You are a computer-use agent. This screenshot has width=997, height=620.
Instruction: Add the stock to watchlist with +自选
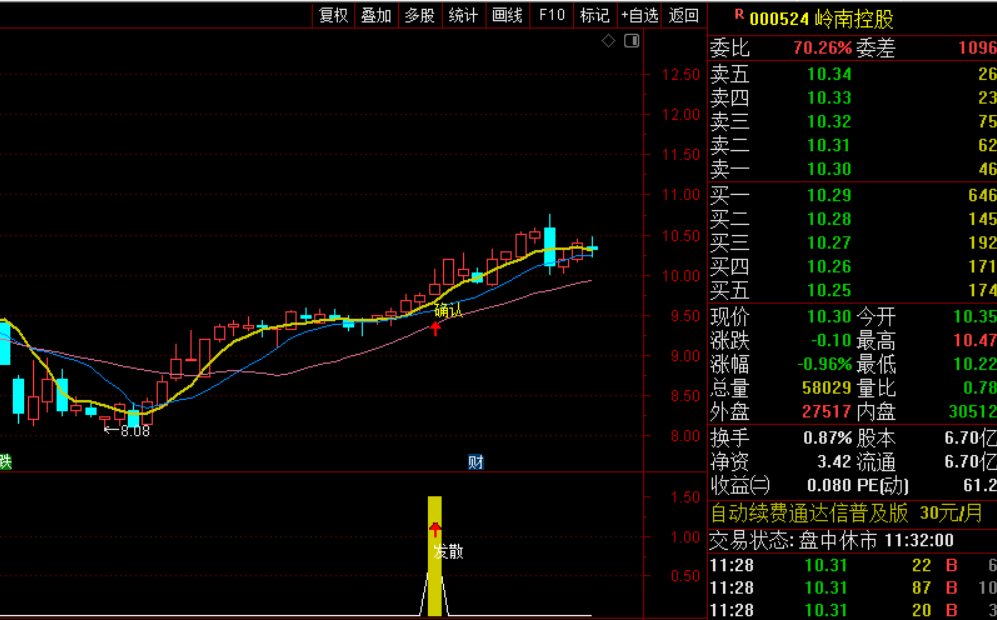[639, 15]
